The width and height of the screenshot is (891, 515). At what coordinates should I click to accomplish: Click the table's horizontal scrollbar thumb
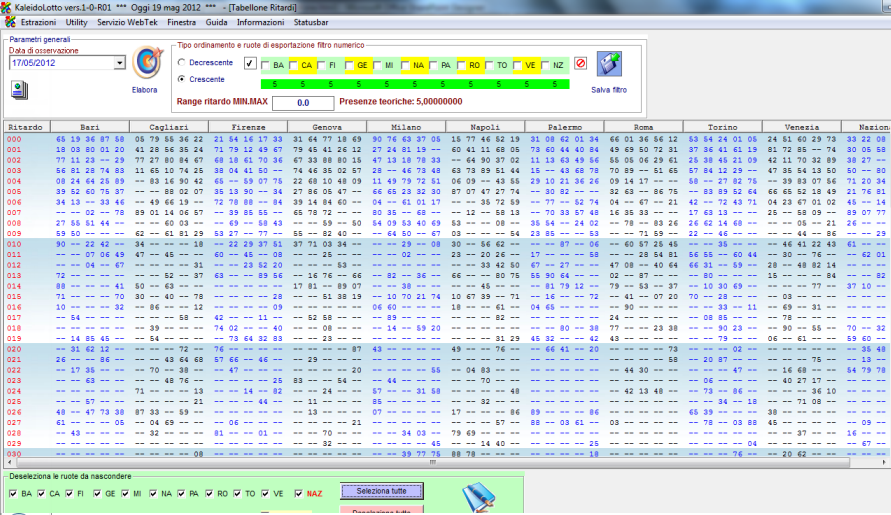[x=431, y=462]
